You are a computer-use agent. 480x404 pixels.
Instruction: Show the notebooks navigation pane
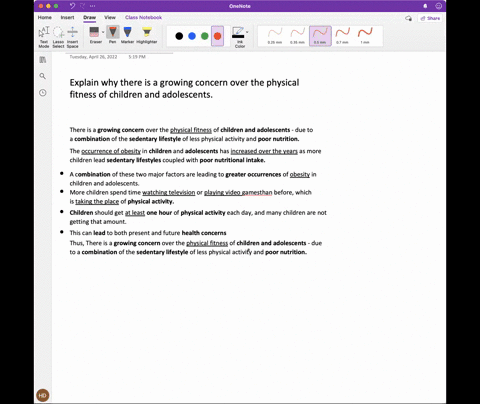43,60
